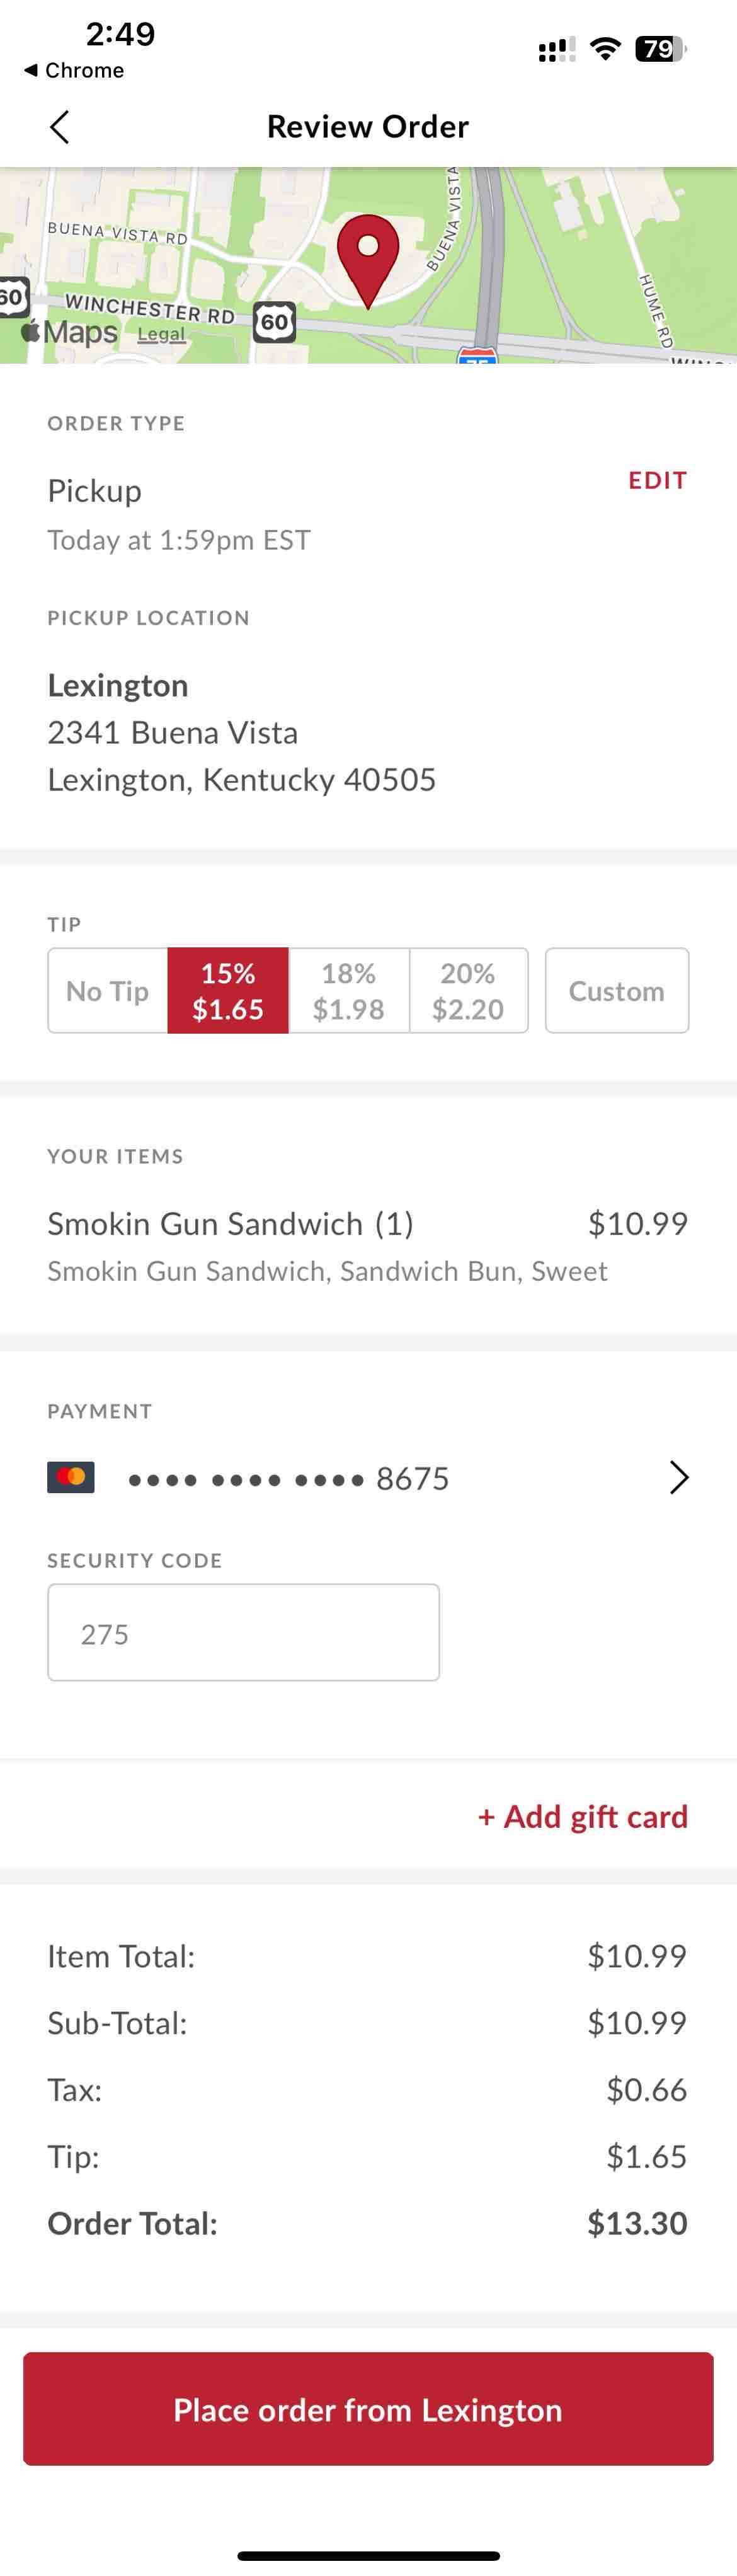Open the card ending 8675 row
Screen dimensions: 737x2576
(x=368, y=1477)
